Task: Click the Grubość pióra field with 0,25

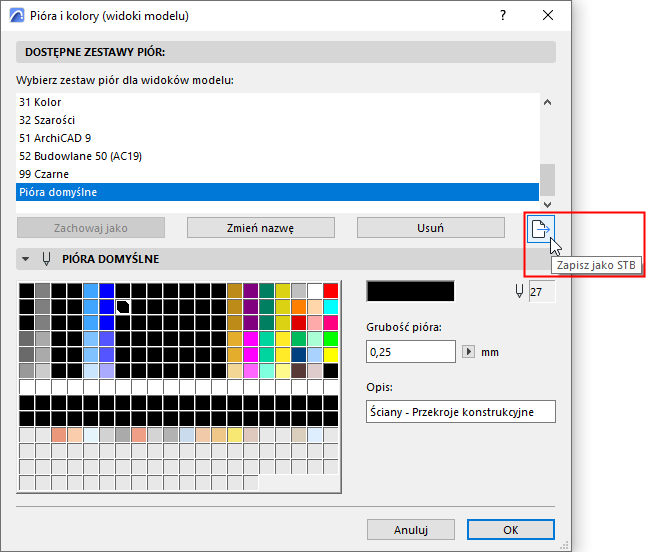Action: click(x=411, y=351)
